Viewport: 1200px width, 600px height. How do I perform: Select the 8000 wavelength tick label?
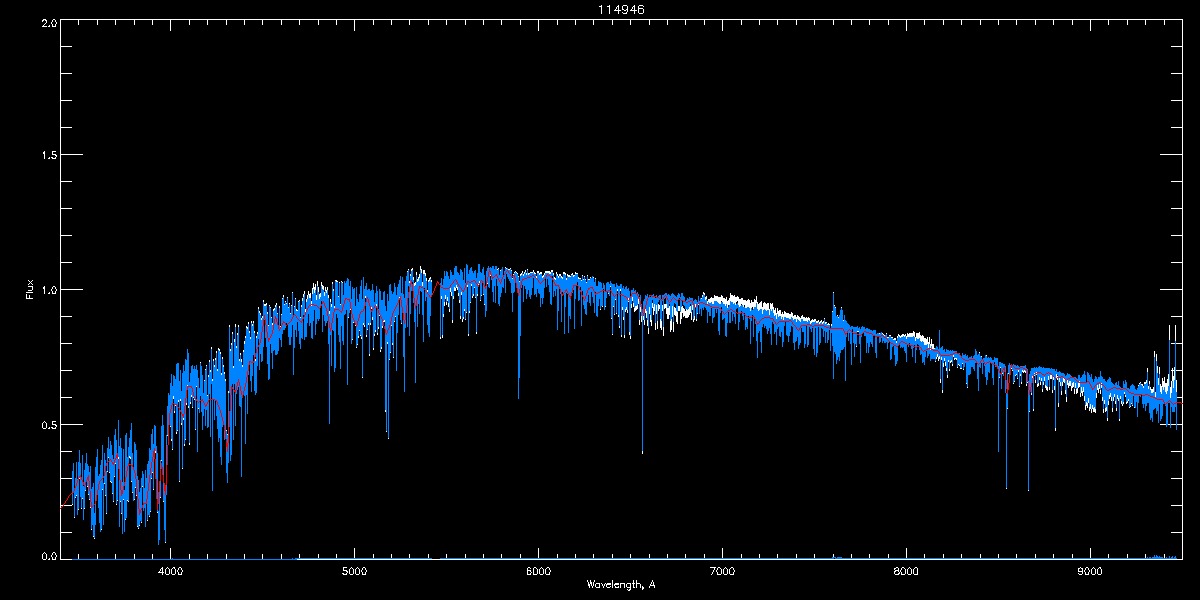click(906, 571)
